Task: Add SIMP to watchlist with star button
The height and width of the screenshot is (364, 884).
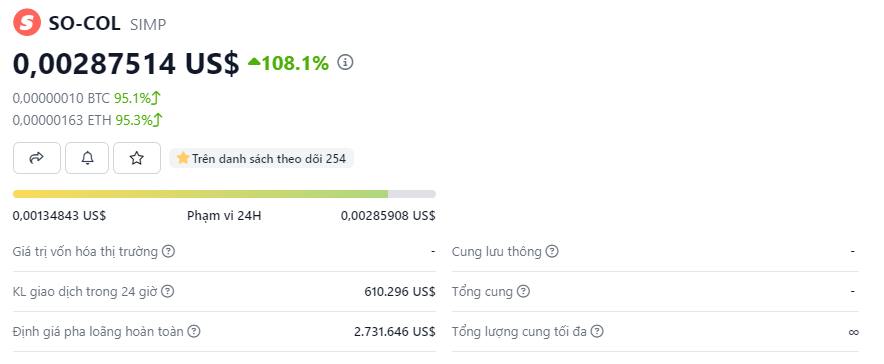Action: pyautogui.click(x=137, y=158)
